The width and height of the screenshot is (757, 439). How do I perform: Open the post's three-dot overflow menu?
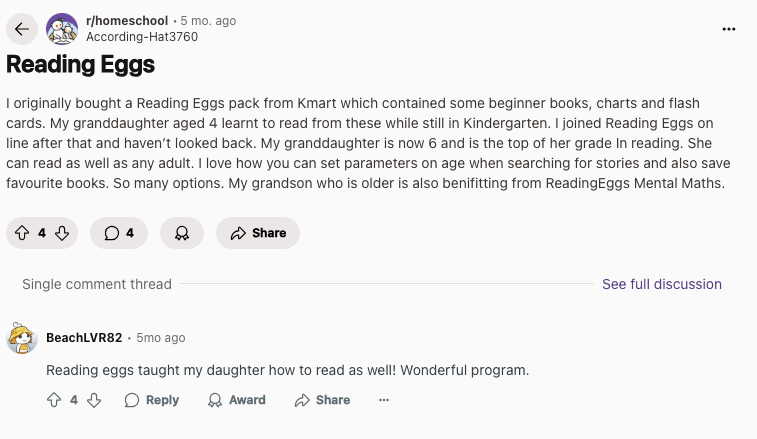tap(728, 29)
